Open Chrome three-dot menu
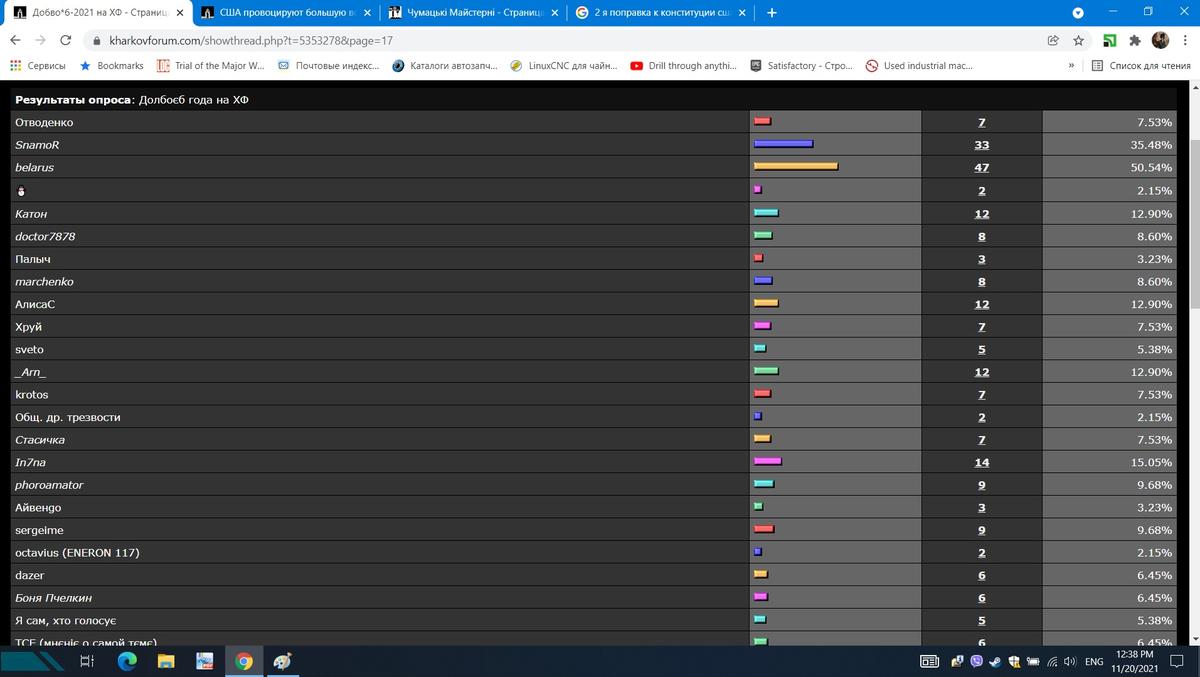Viewport: 1200px width, 677px height. [1184, 41]
